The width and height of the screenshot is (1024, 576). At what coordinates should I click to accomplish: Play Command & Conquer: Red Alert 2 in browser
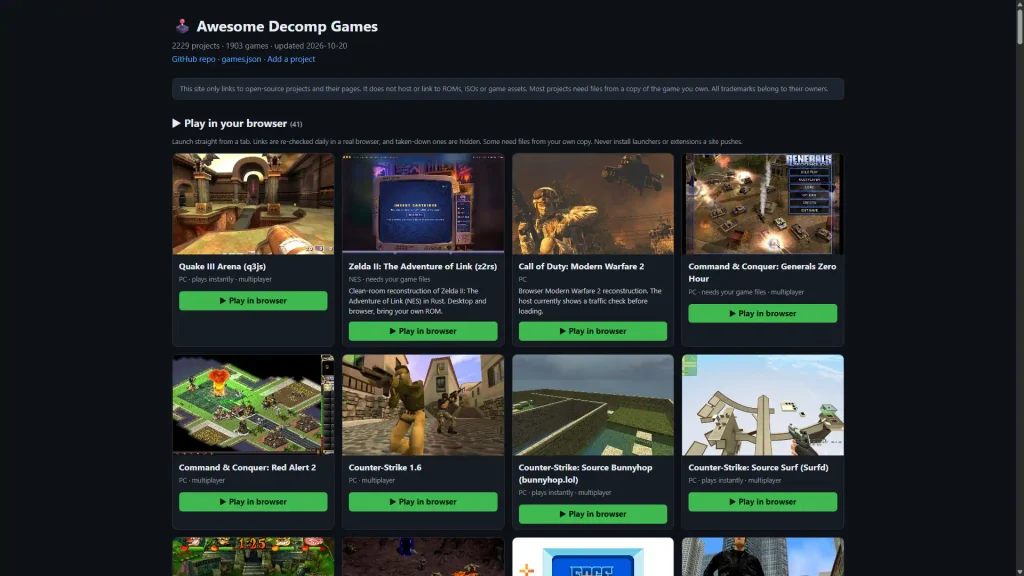[x=253, y=502]
